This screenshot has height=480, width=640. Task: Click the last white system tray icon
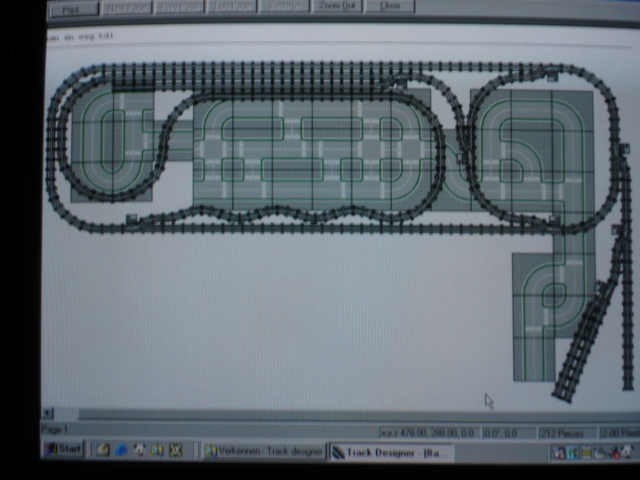(627, 452)
